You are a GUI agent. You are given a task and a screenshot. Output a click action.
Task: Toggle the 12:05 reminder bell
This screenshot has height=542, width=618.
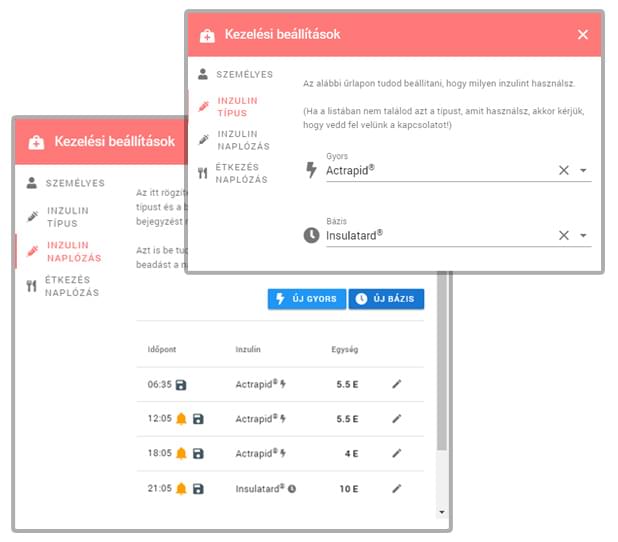(x=181, y=419)
